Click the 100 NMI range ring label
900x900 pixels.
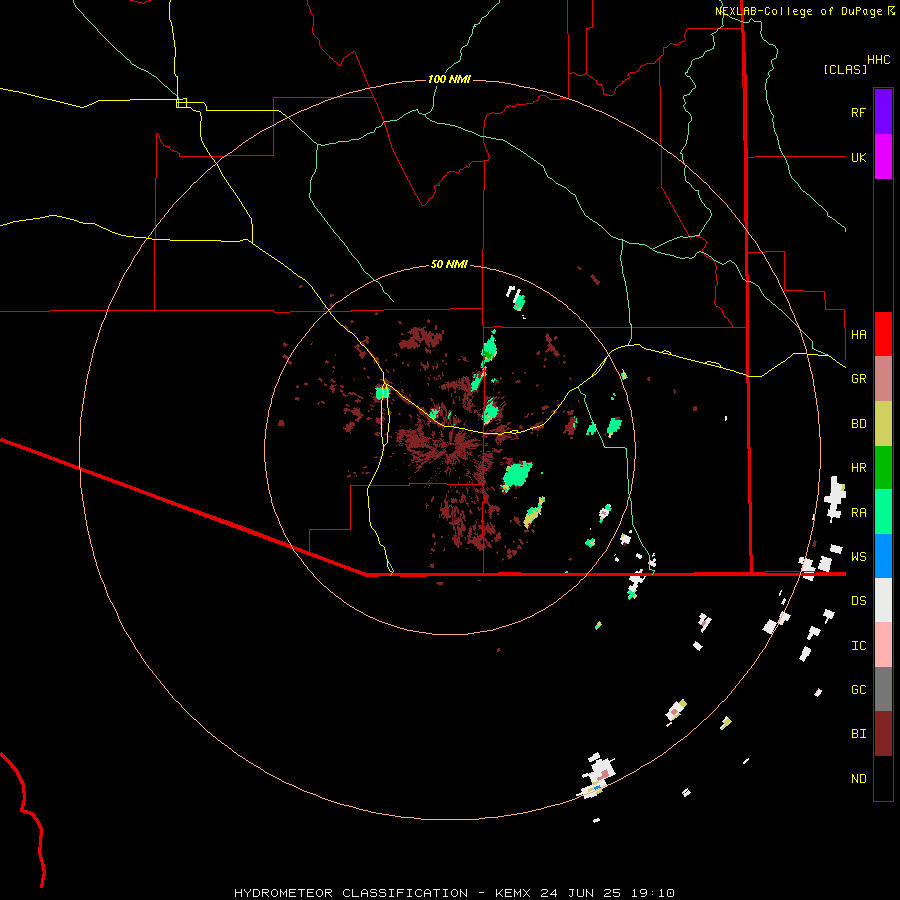[449, 79]
